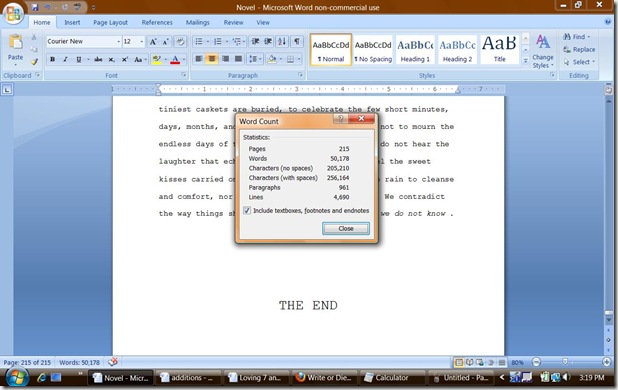Switch to Web Layout view

click(x=480, y=362)
